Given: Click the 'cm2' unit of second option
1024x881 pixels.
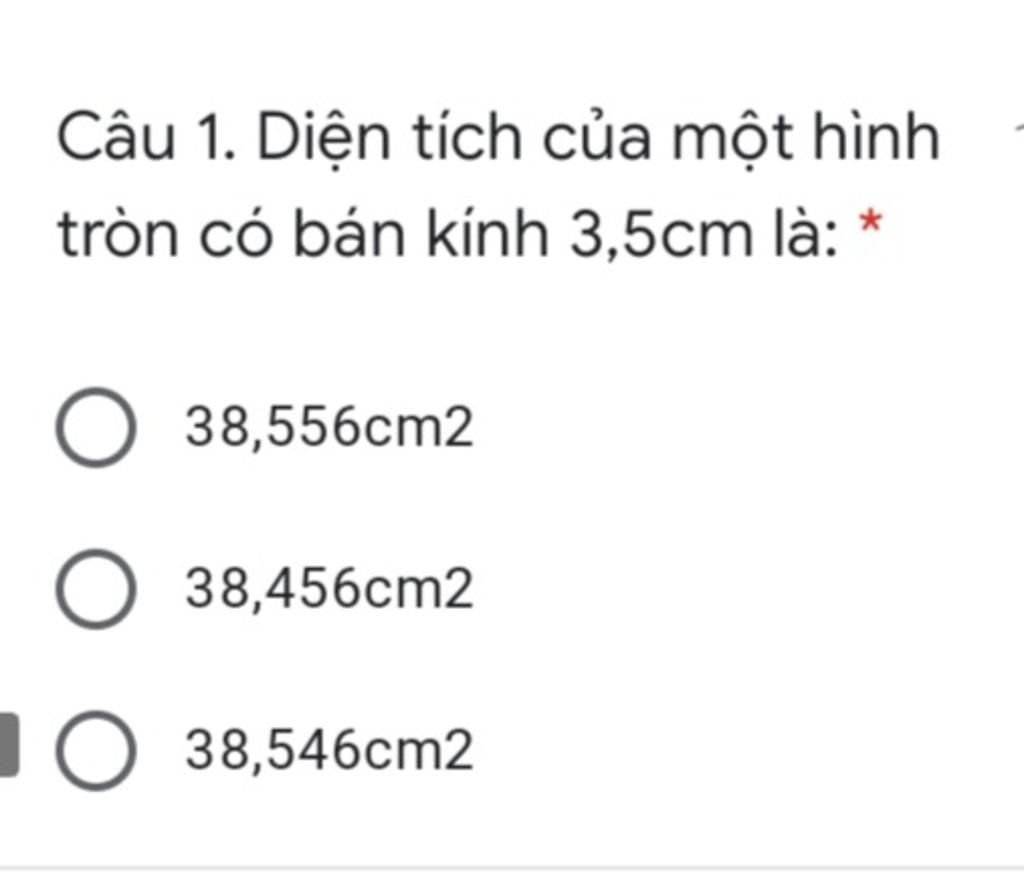Looking at the screenshot, I should click(418, 589).
